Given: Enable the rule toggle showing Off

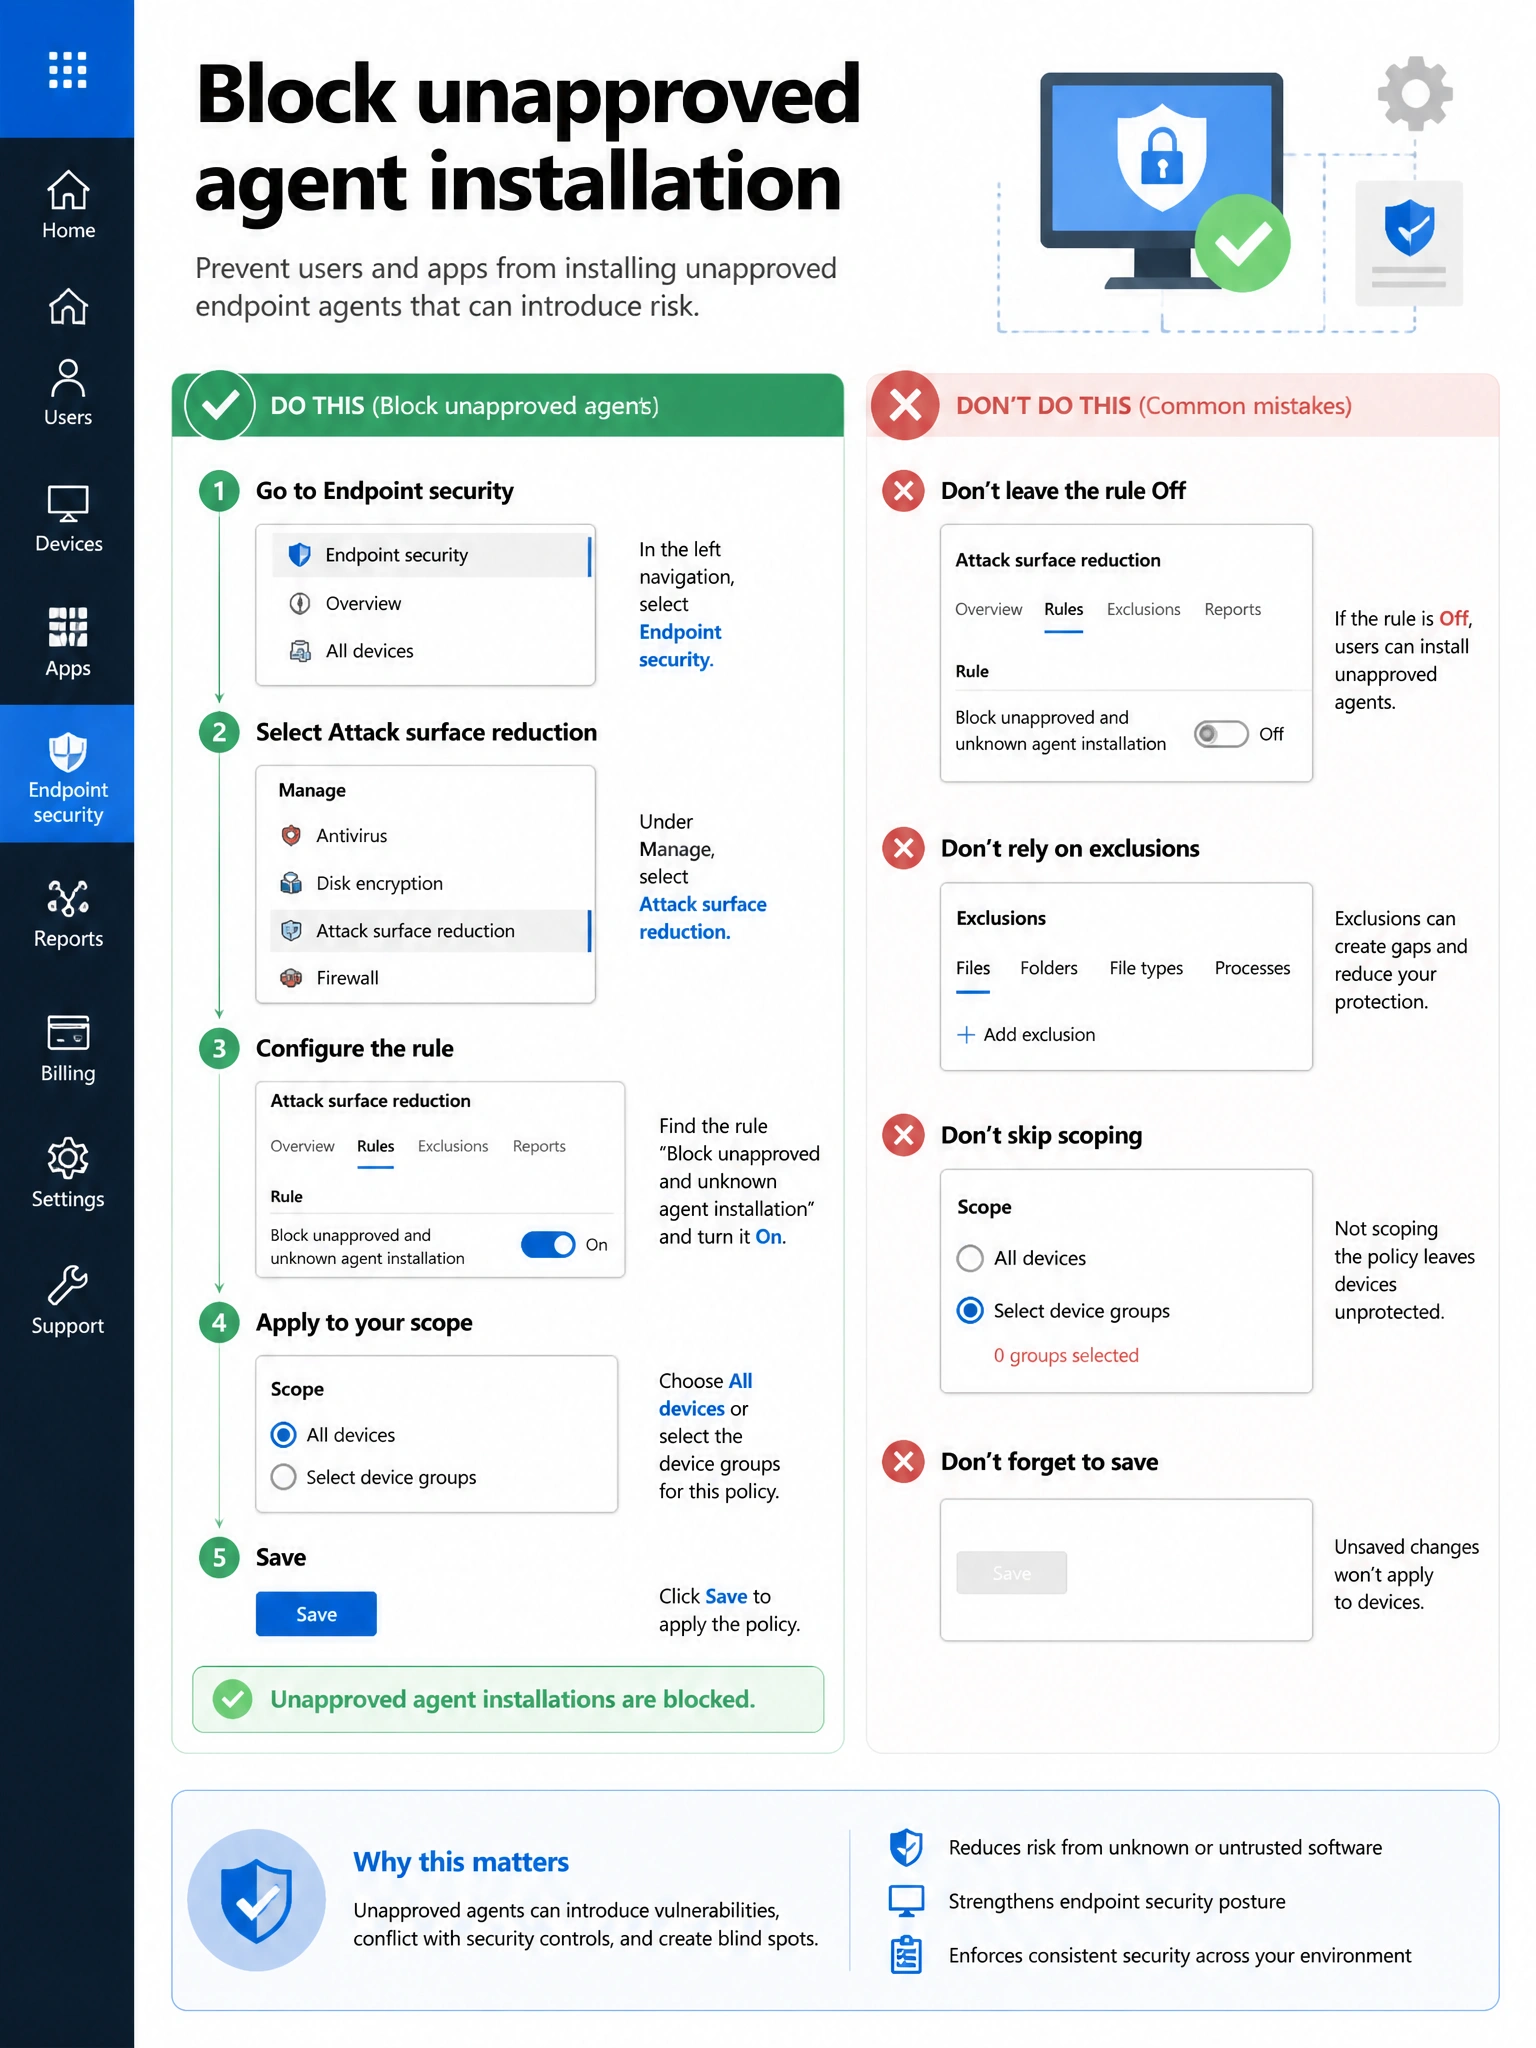Looking at the screenshot, I should [x=1221, y=734].
